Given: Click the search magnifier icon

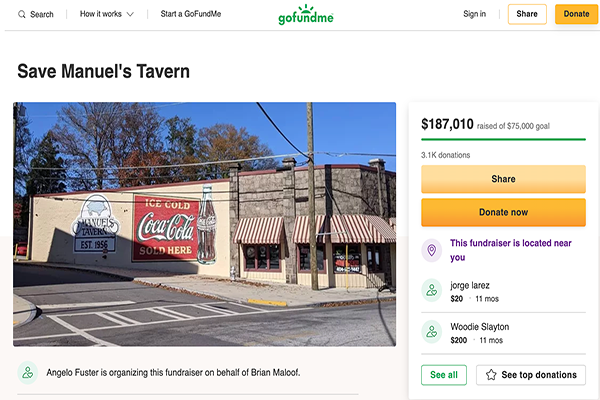Looking at the screenshot, I should click(x=22, y=14).
